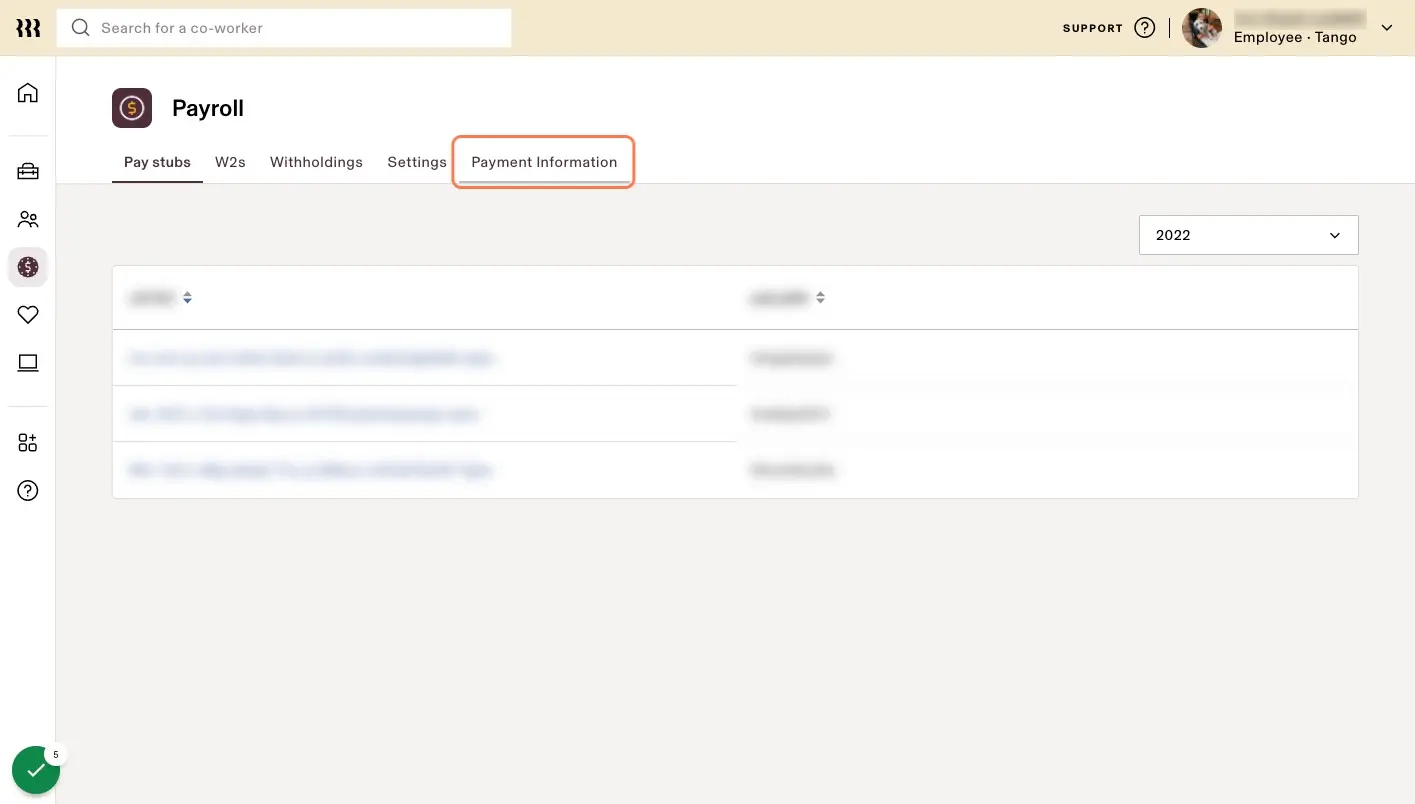1415x804 pixels.
Task: Open the People icon in sidebar
Action: click(28, 219)
